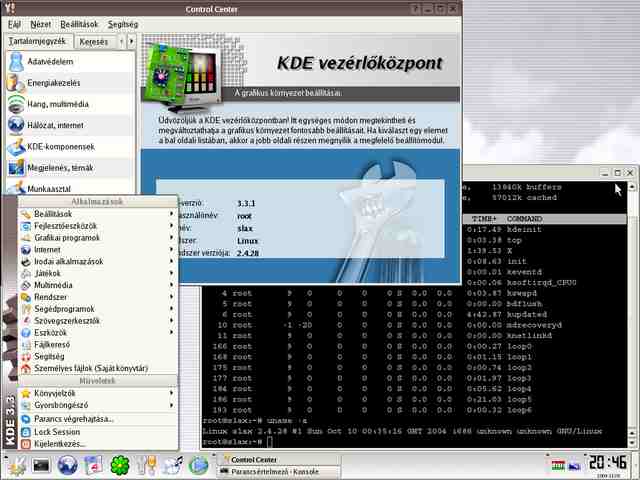Image resolution: width=640 pixels, height=480 pixels.
Task: Open the K menu launcher on the panel
Action: (x=16, y=465)
